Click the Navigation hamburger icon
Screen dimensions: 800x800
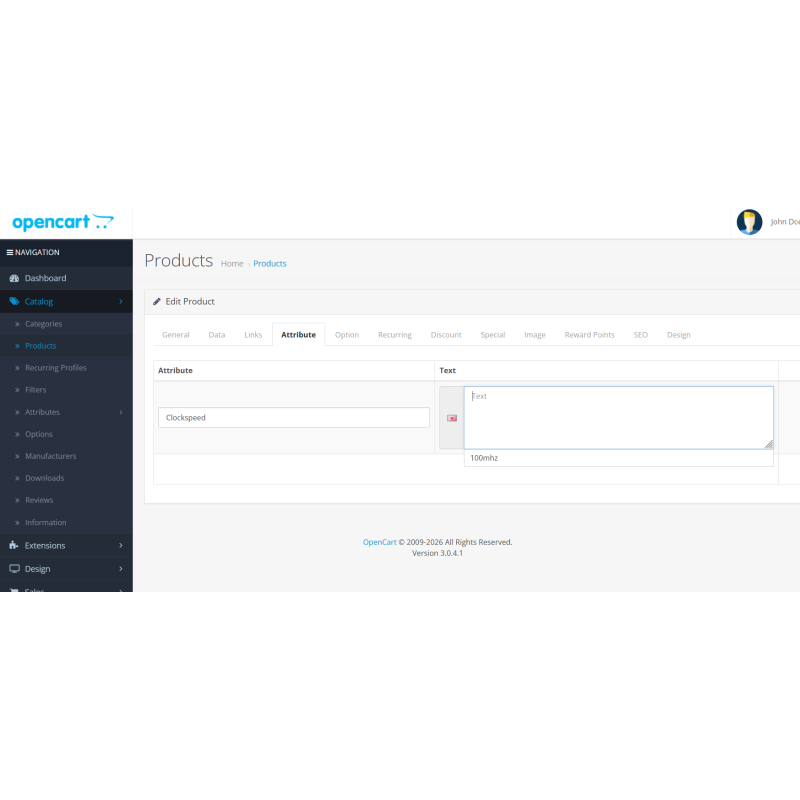pyautogui.click(x=9, y=253)
